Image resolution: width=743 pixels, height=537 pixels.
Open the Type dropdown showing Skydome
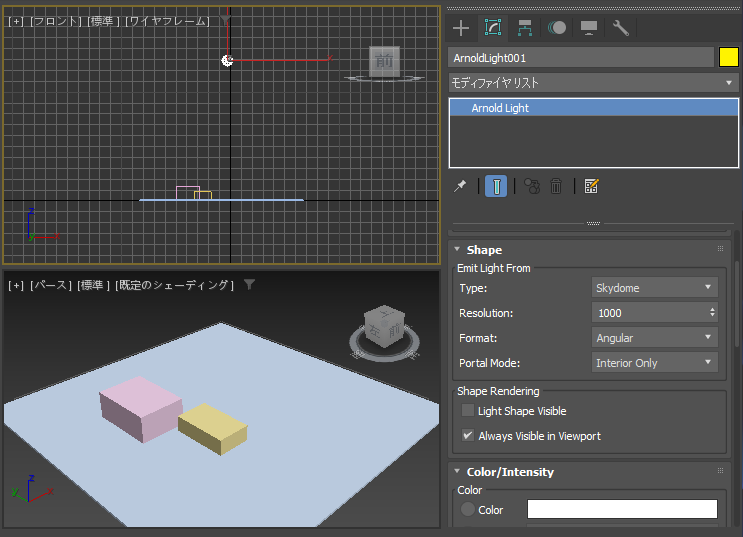[654, 288]
